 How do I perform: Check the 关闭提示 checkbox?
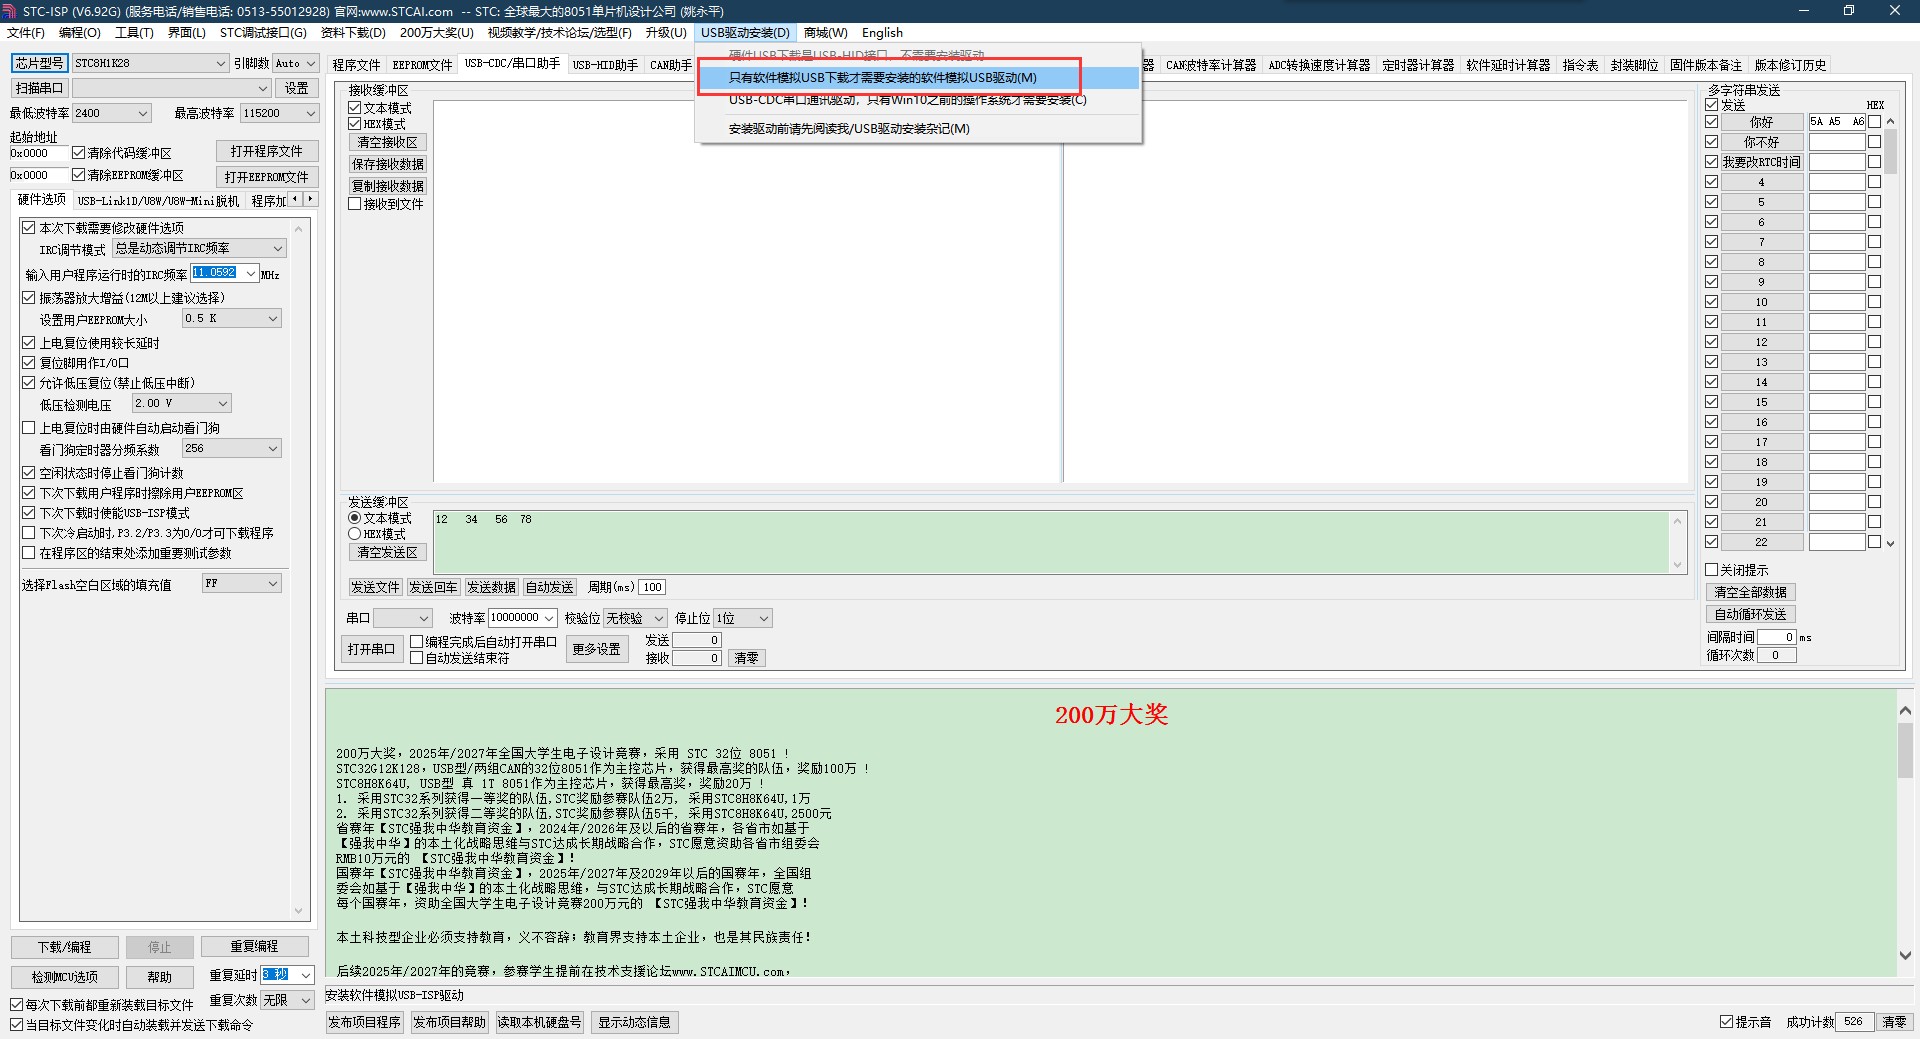click(1711, 570)
